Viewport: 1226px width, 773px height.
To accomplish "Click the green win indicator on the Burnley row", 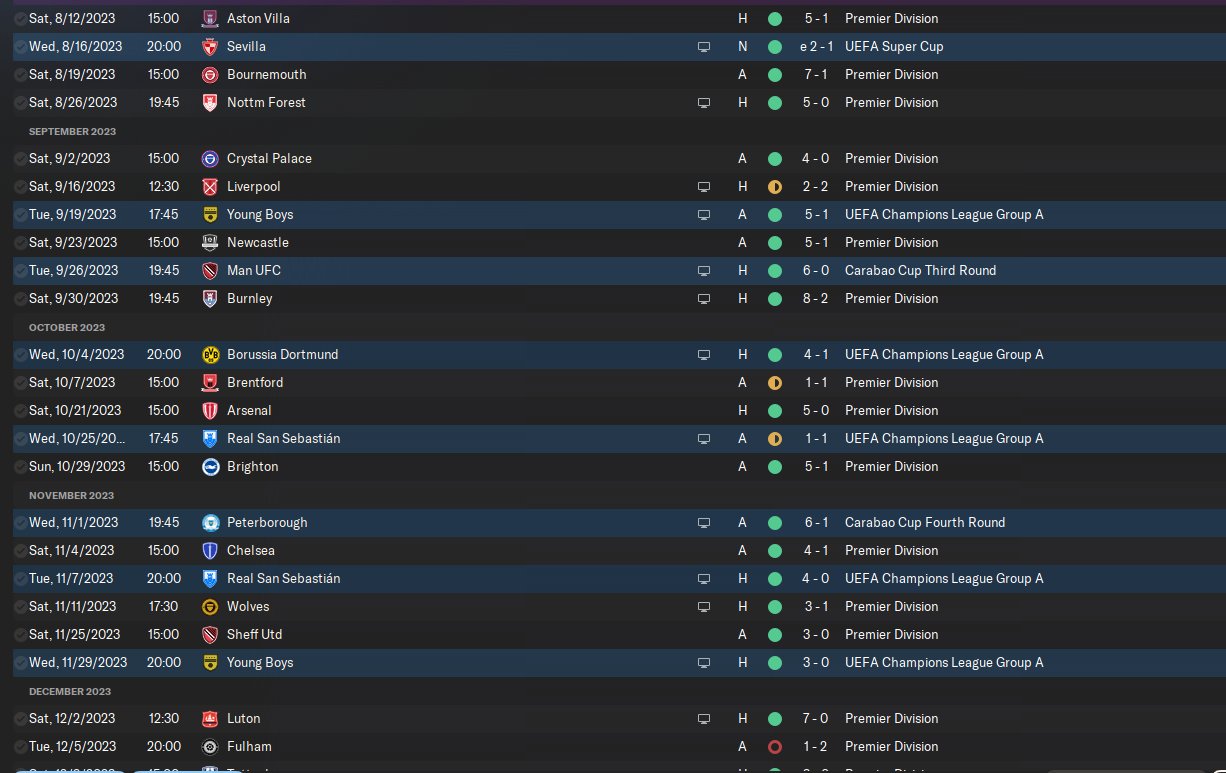I will 774,298.
